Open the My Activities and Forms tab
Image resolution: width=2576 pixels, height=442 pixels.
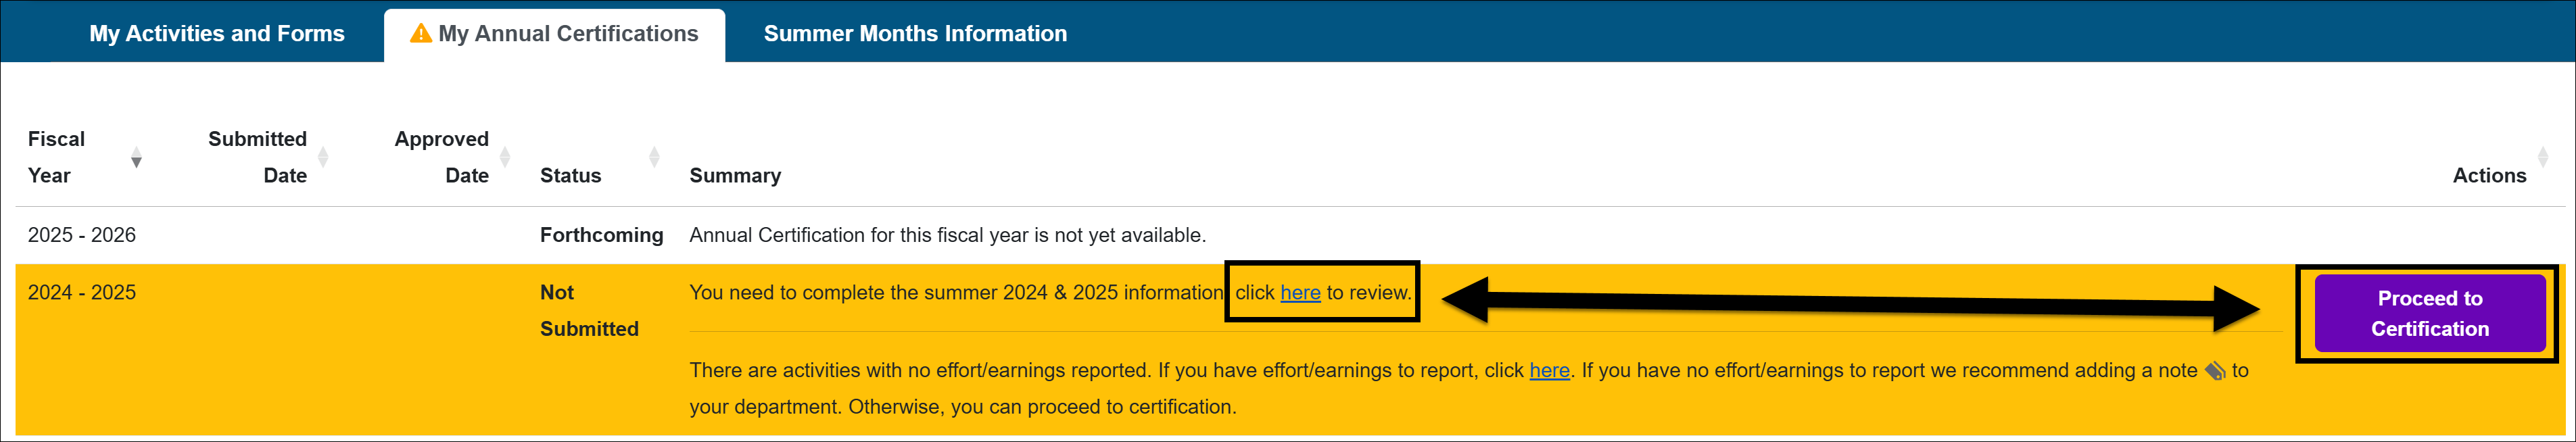tap(217, 33)
